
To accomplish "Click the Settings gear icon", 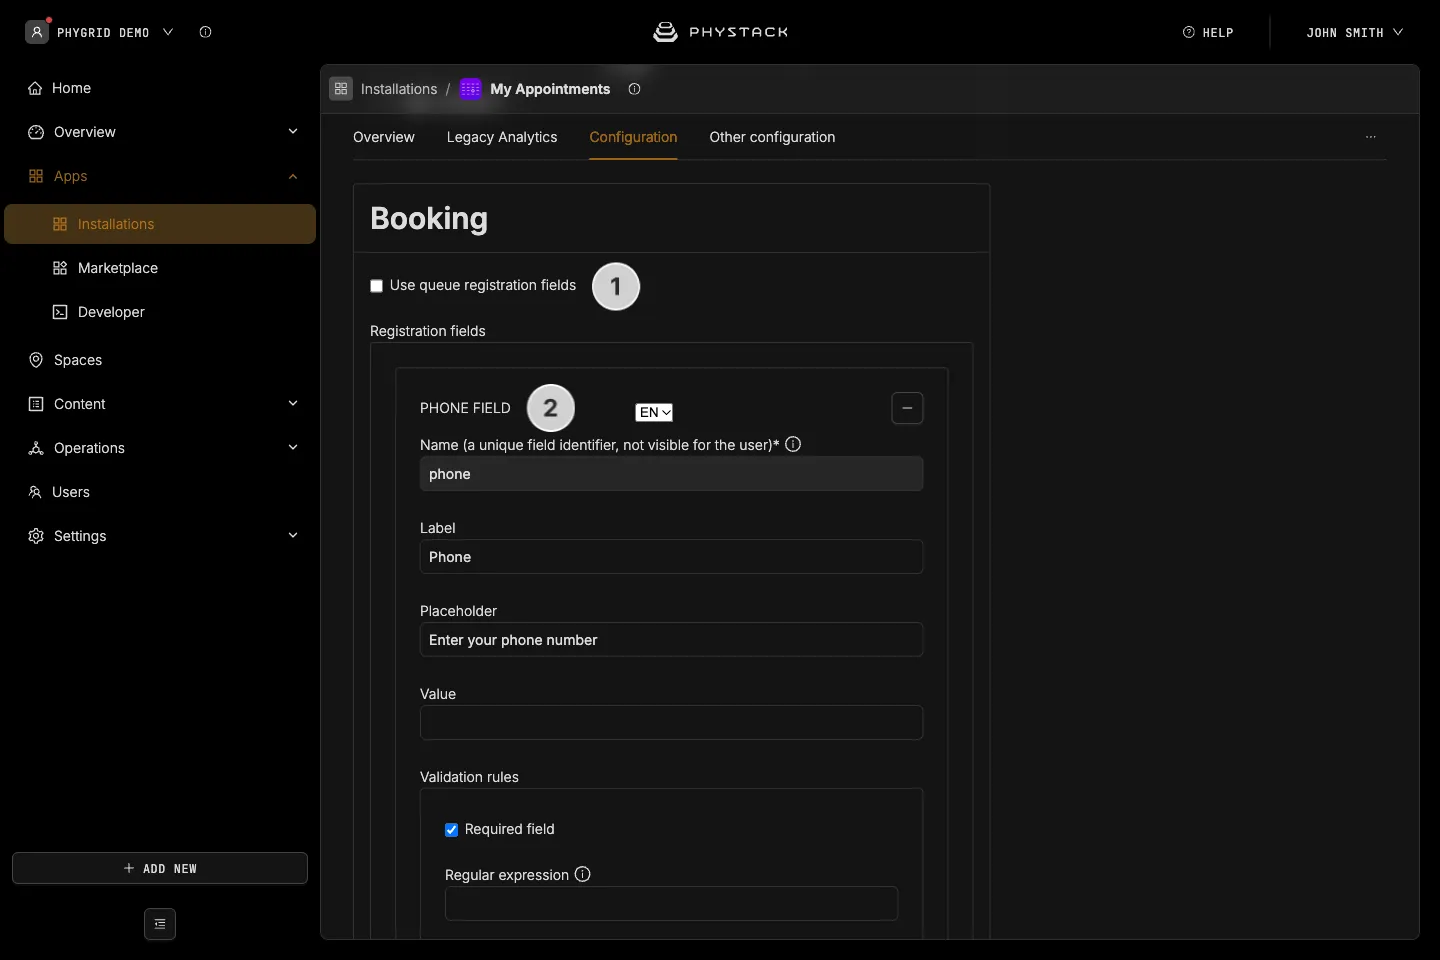I will pos(36,536).
